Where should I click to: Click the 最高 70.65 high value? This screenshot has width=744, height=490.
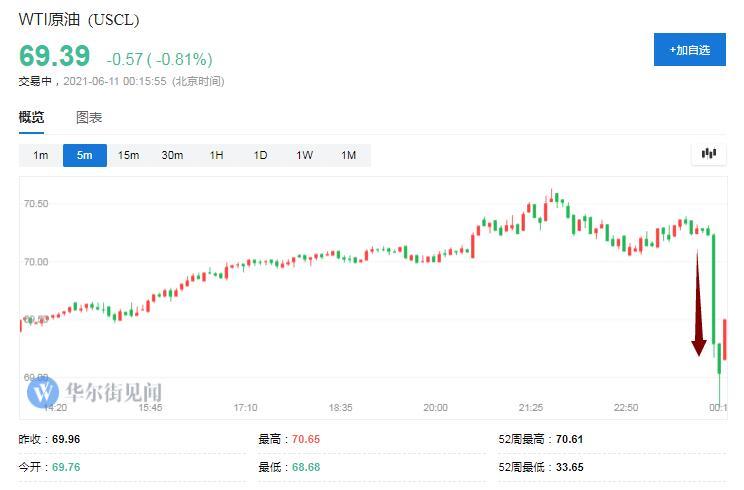(x=303, y=439)
